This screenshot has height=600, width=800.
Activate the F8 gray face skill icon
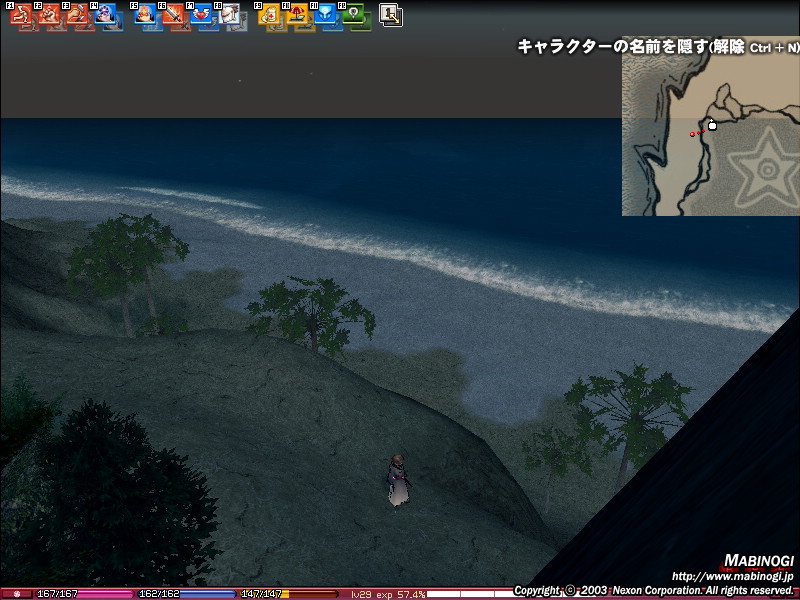[229, 14]
